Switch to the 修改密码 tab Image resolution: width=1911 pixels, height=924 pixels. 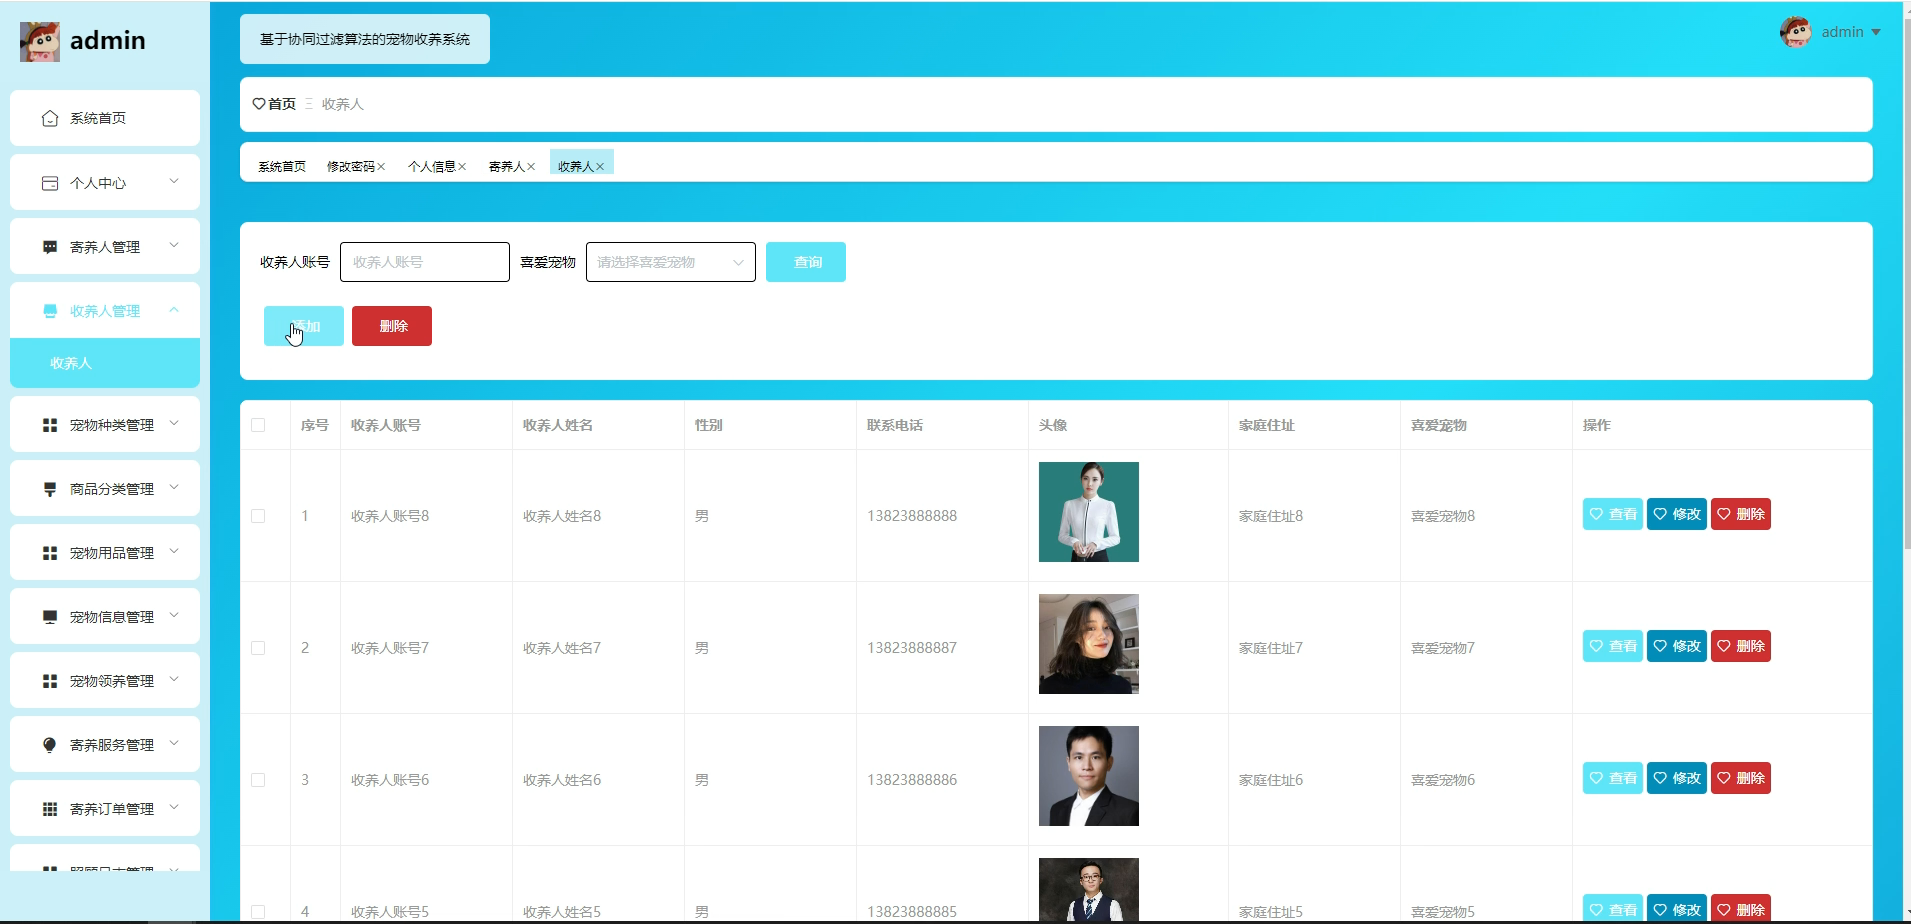(x=351, y=167)
